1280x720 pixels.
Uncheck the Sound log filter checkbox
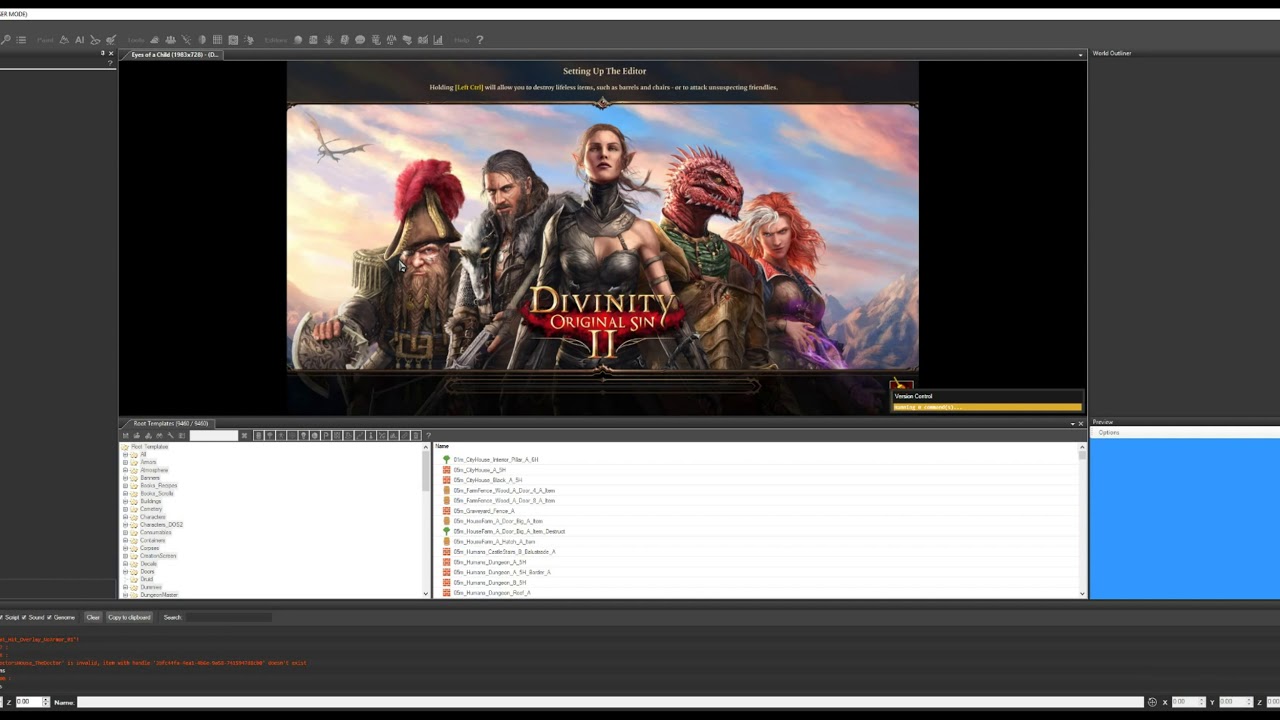[x=24, y=617]
